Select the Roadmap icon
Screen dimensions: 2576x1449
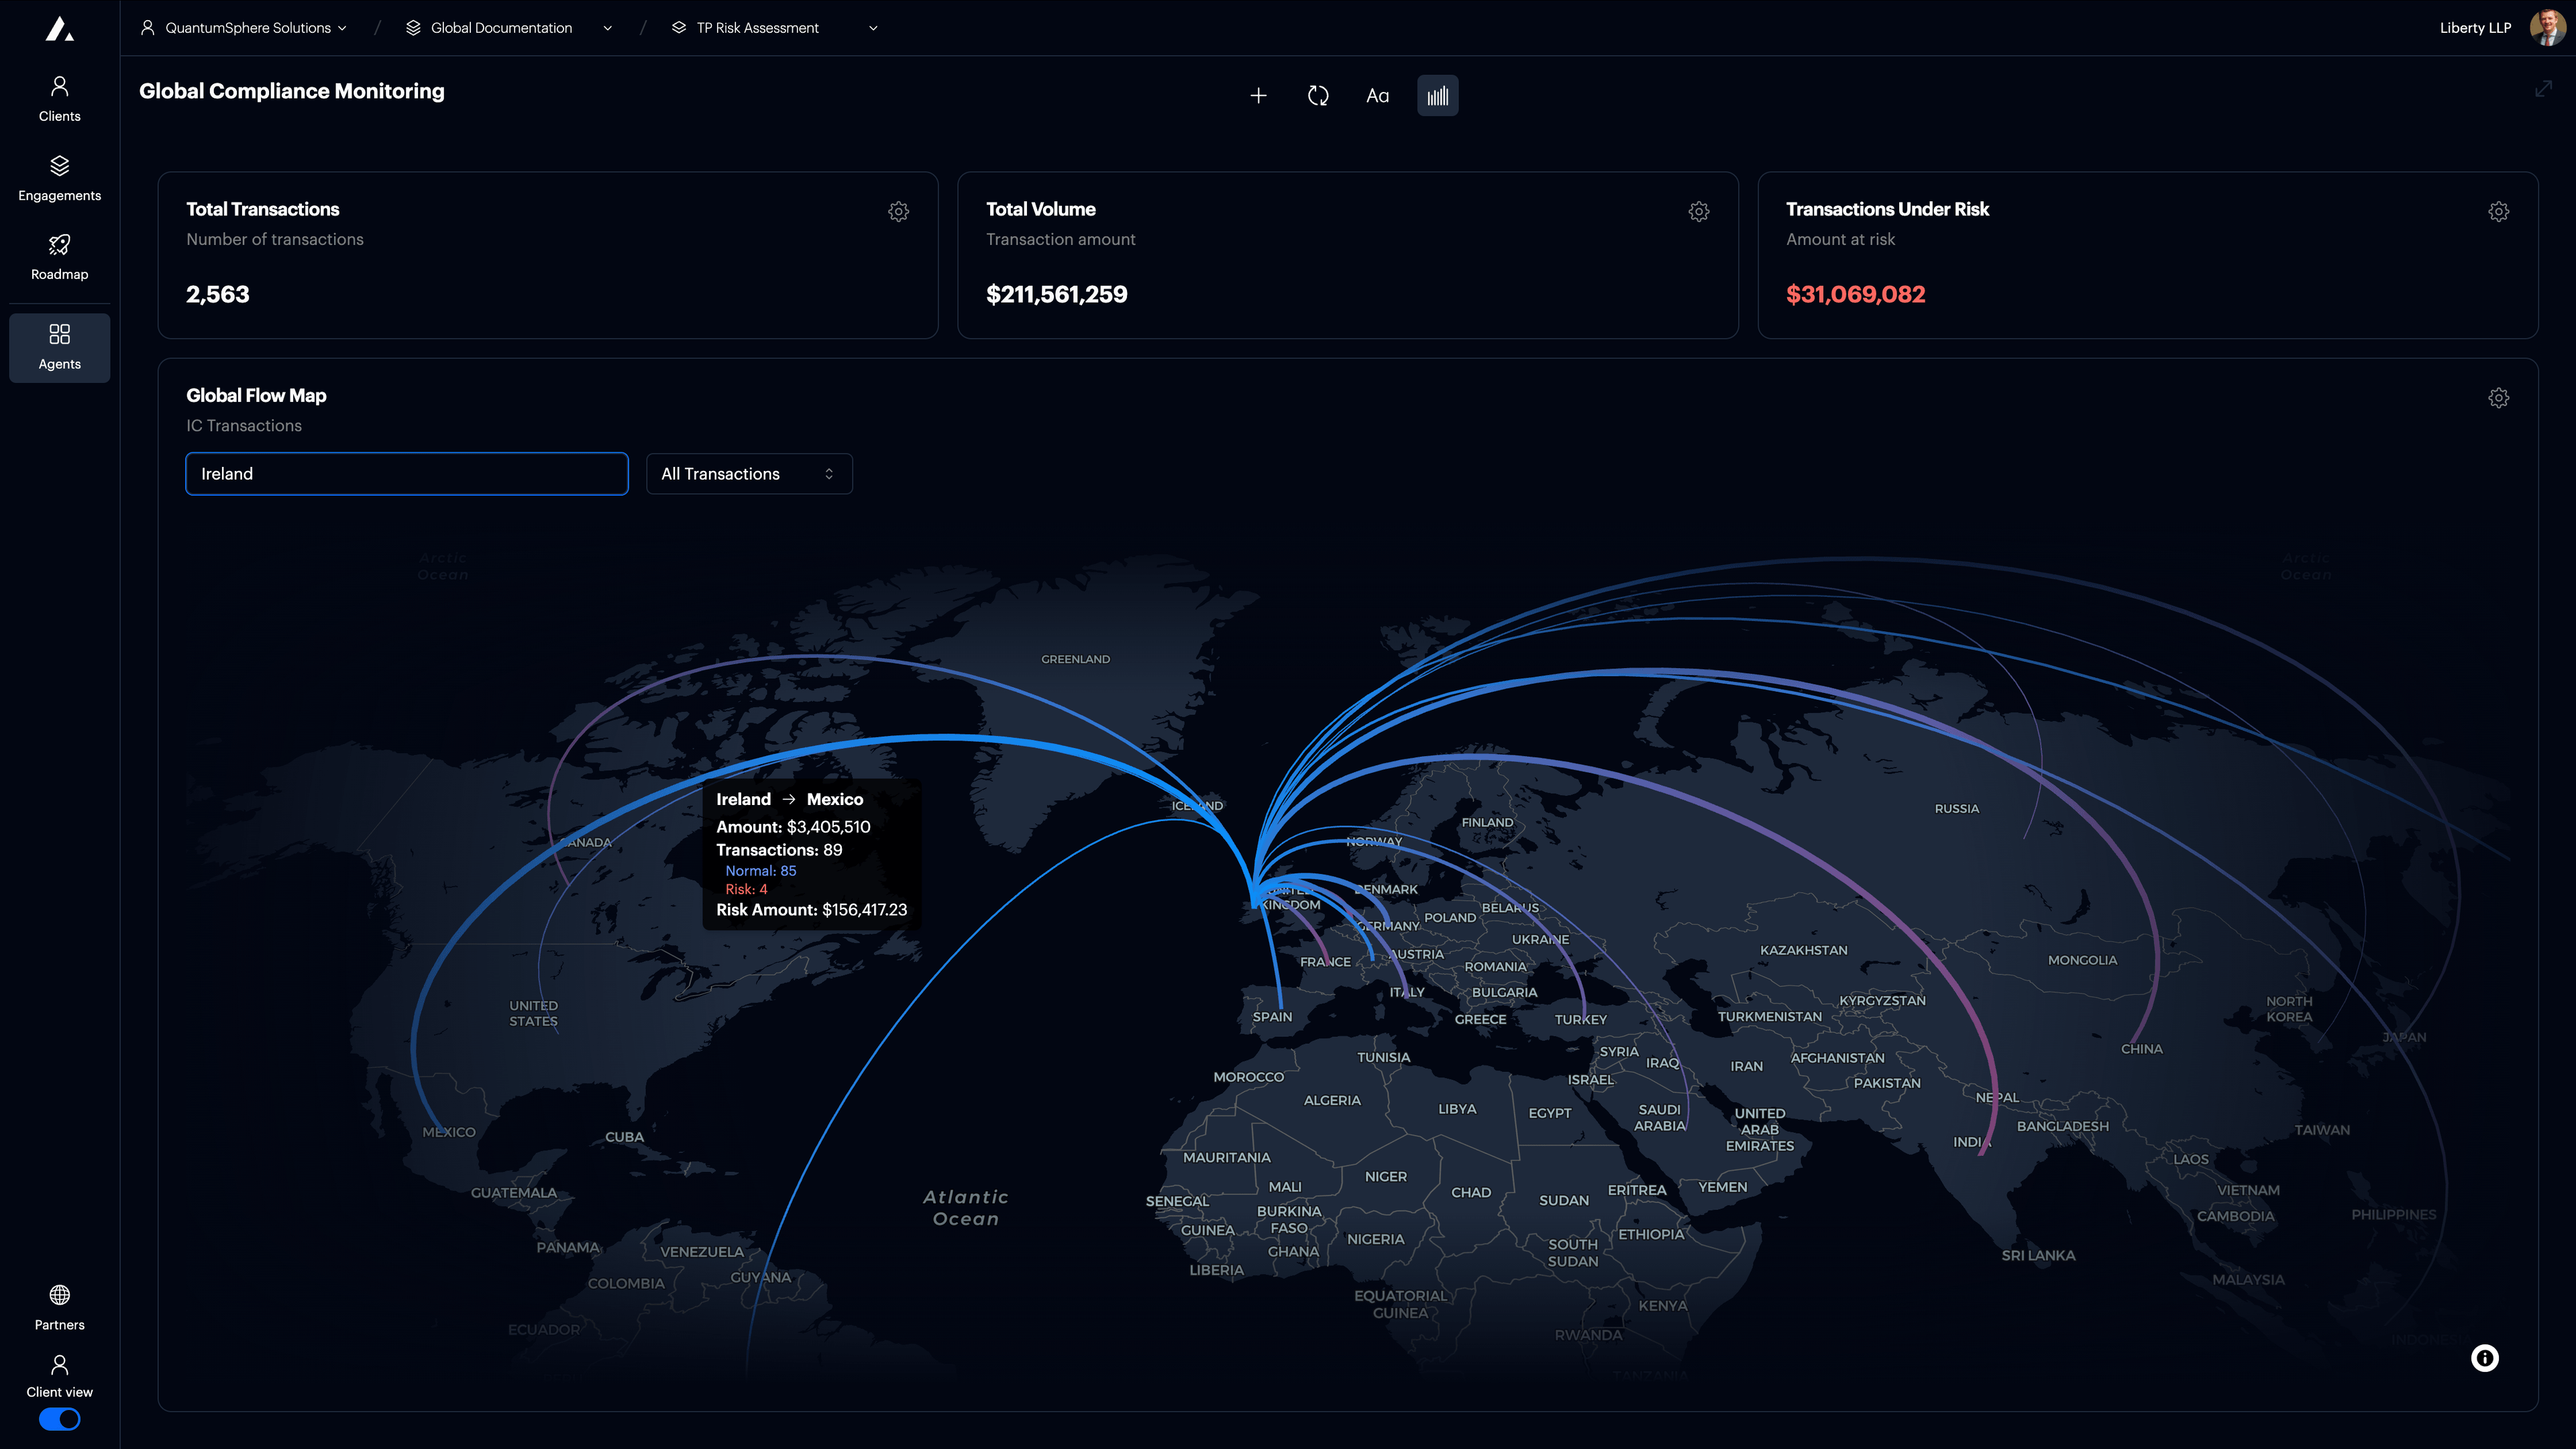[59, 253]
